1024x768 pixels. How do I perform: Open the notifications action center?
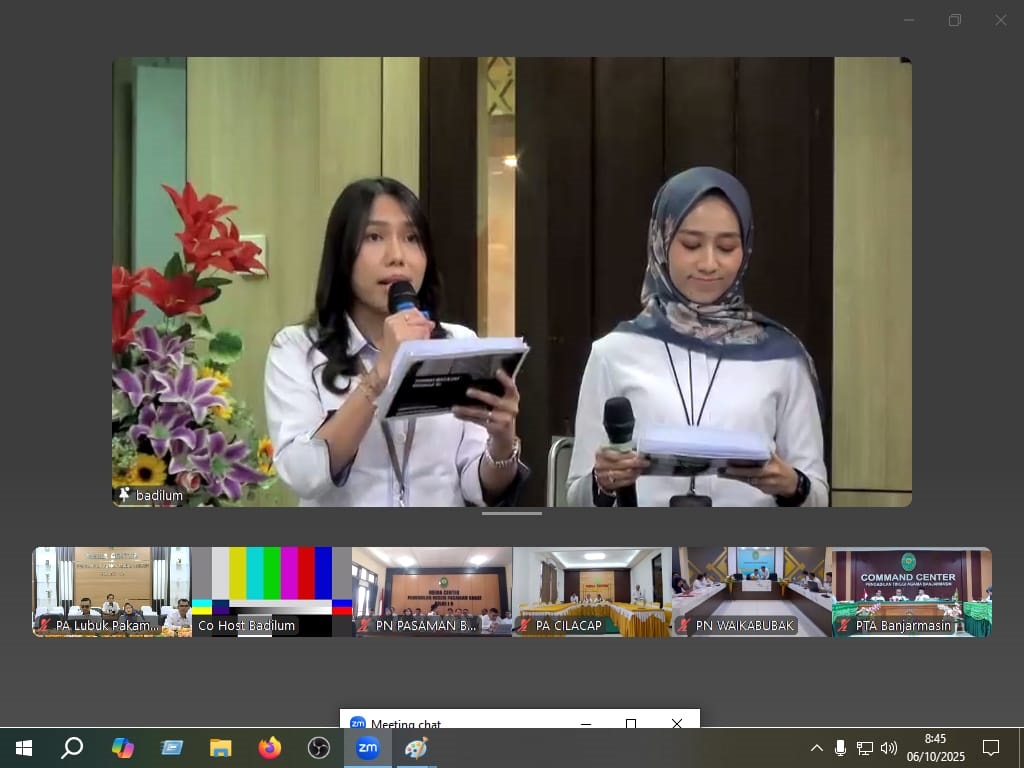point(991,747)
